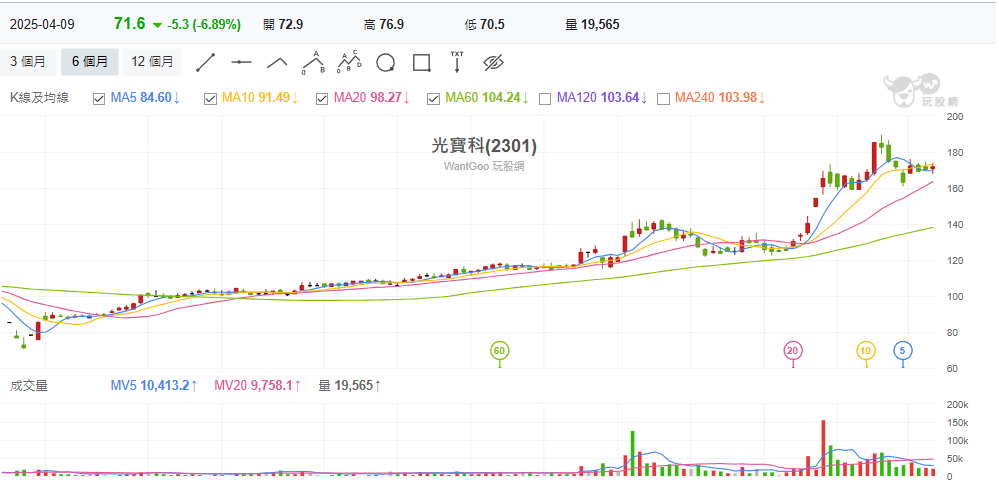Disable the MA10 moving average line
The width and height of the screenshot is (999, 482).
[x=210, y=98]
